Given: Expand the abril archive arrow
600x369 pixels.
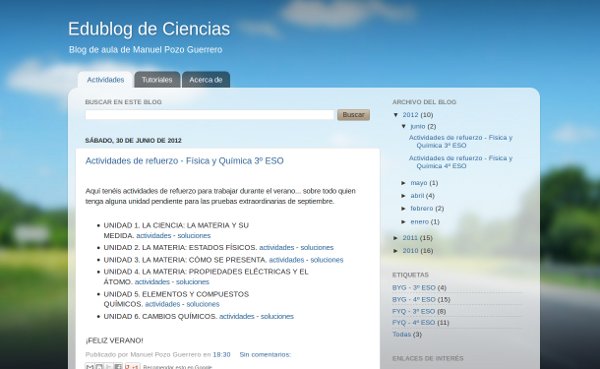Looking at the screenshot, I should pos(404,196).
